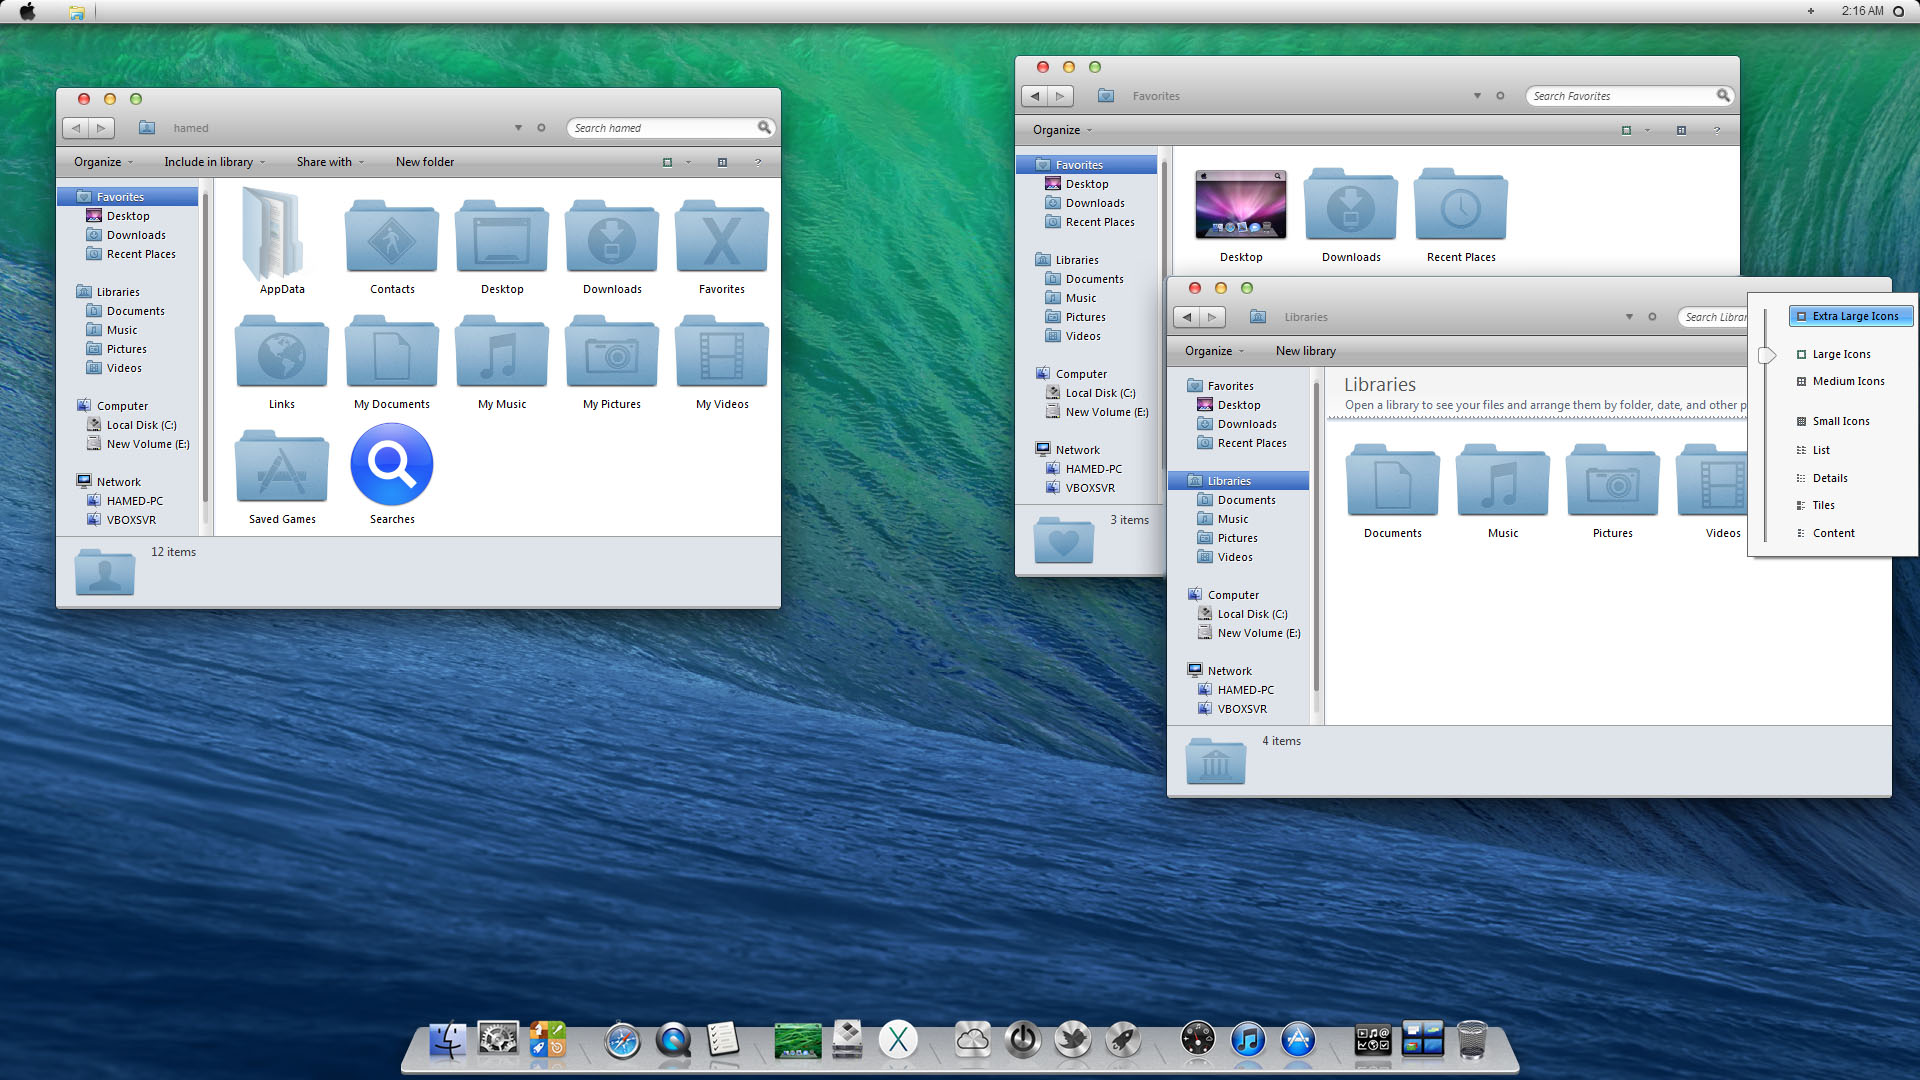Select Extra Large Icons menu entry
The height and width of the screenshot is (1080, 1920).
[1854, 316]
